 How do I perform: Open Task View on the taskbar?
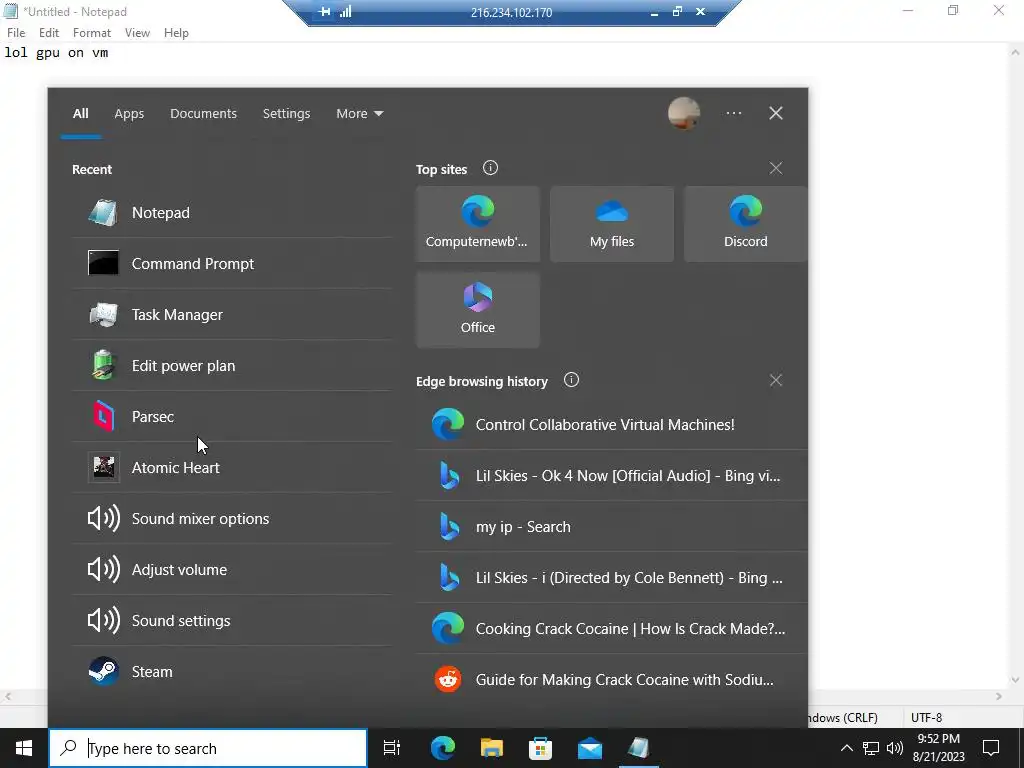click(392, 748)
